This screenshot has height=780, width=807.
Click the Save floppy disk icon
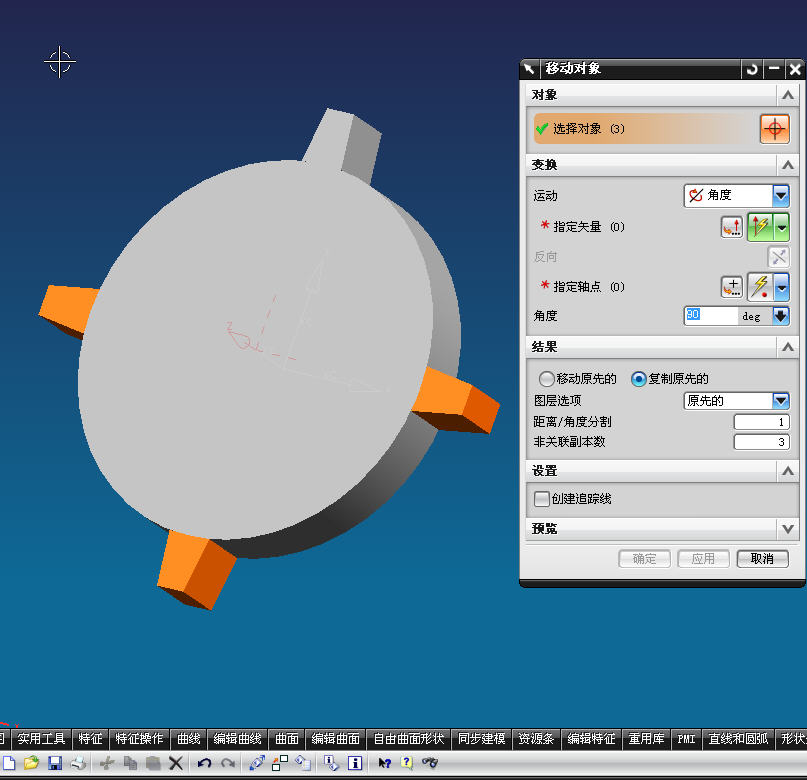pyautogui.click(x=55, y=763)
